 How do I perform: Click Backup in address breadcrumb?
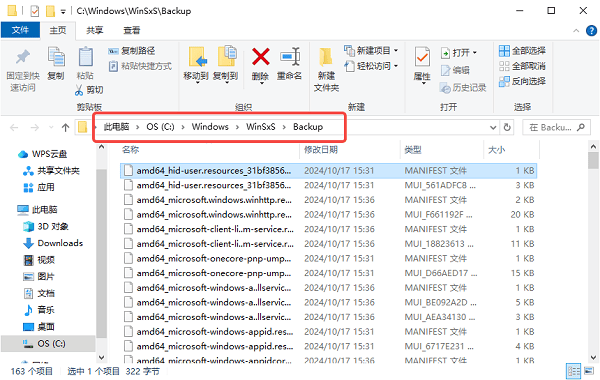click(x=308, y=127)
